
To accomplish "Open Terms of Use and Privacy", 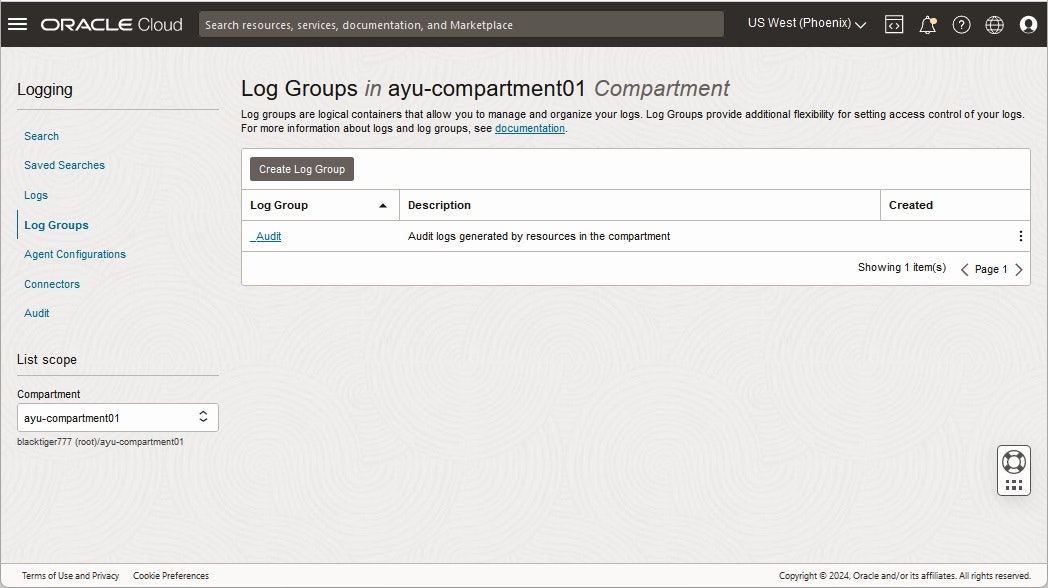I will point(70,576).
